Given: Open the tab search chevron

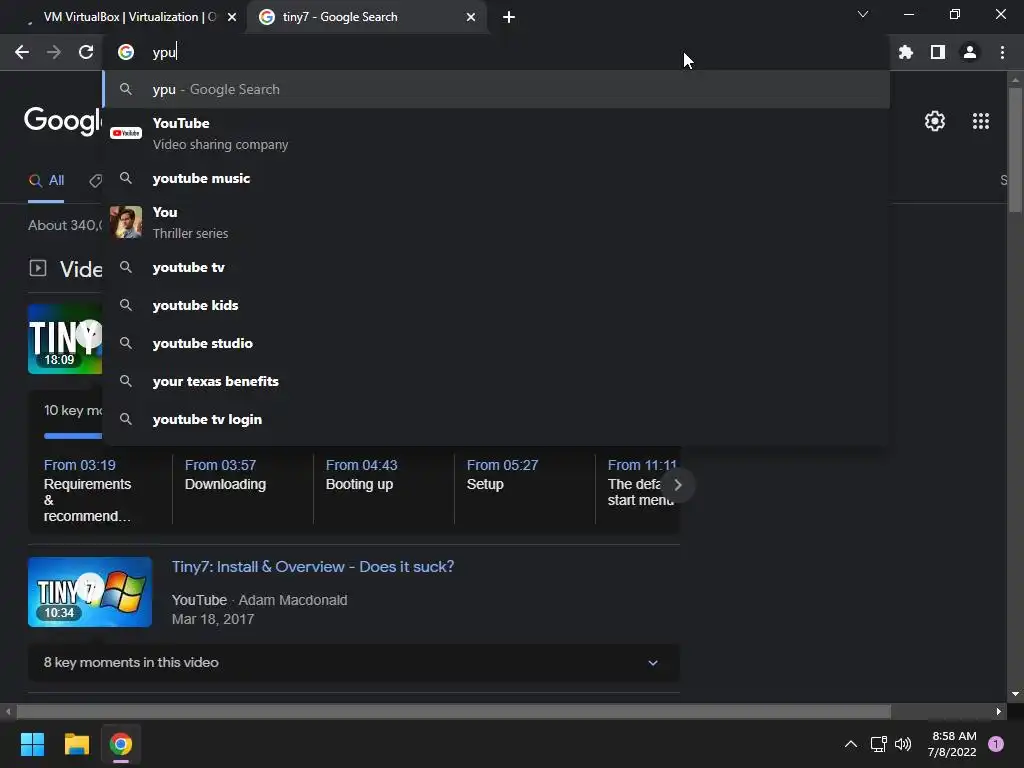Looking at the screenshot, I should [863, 14].
